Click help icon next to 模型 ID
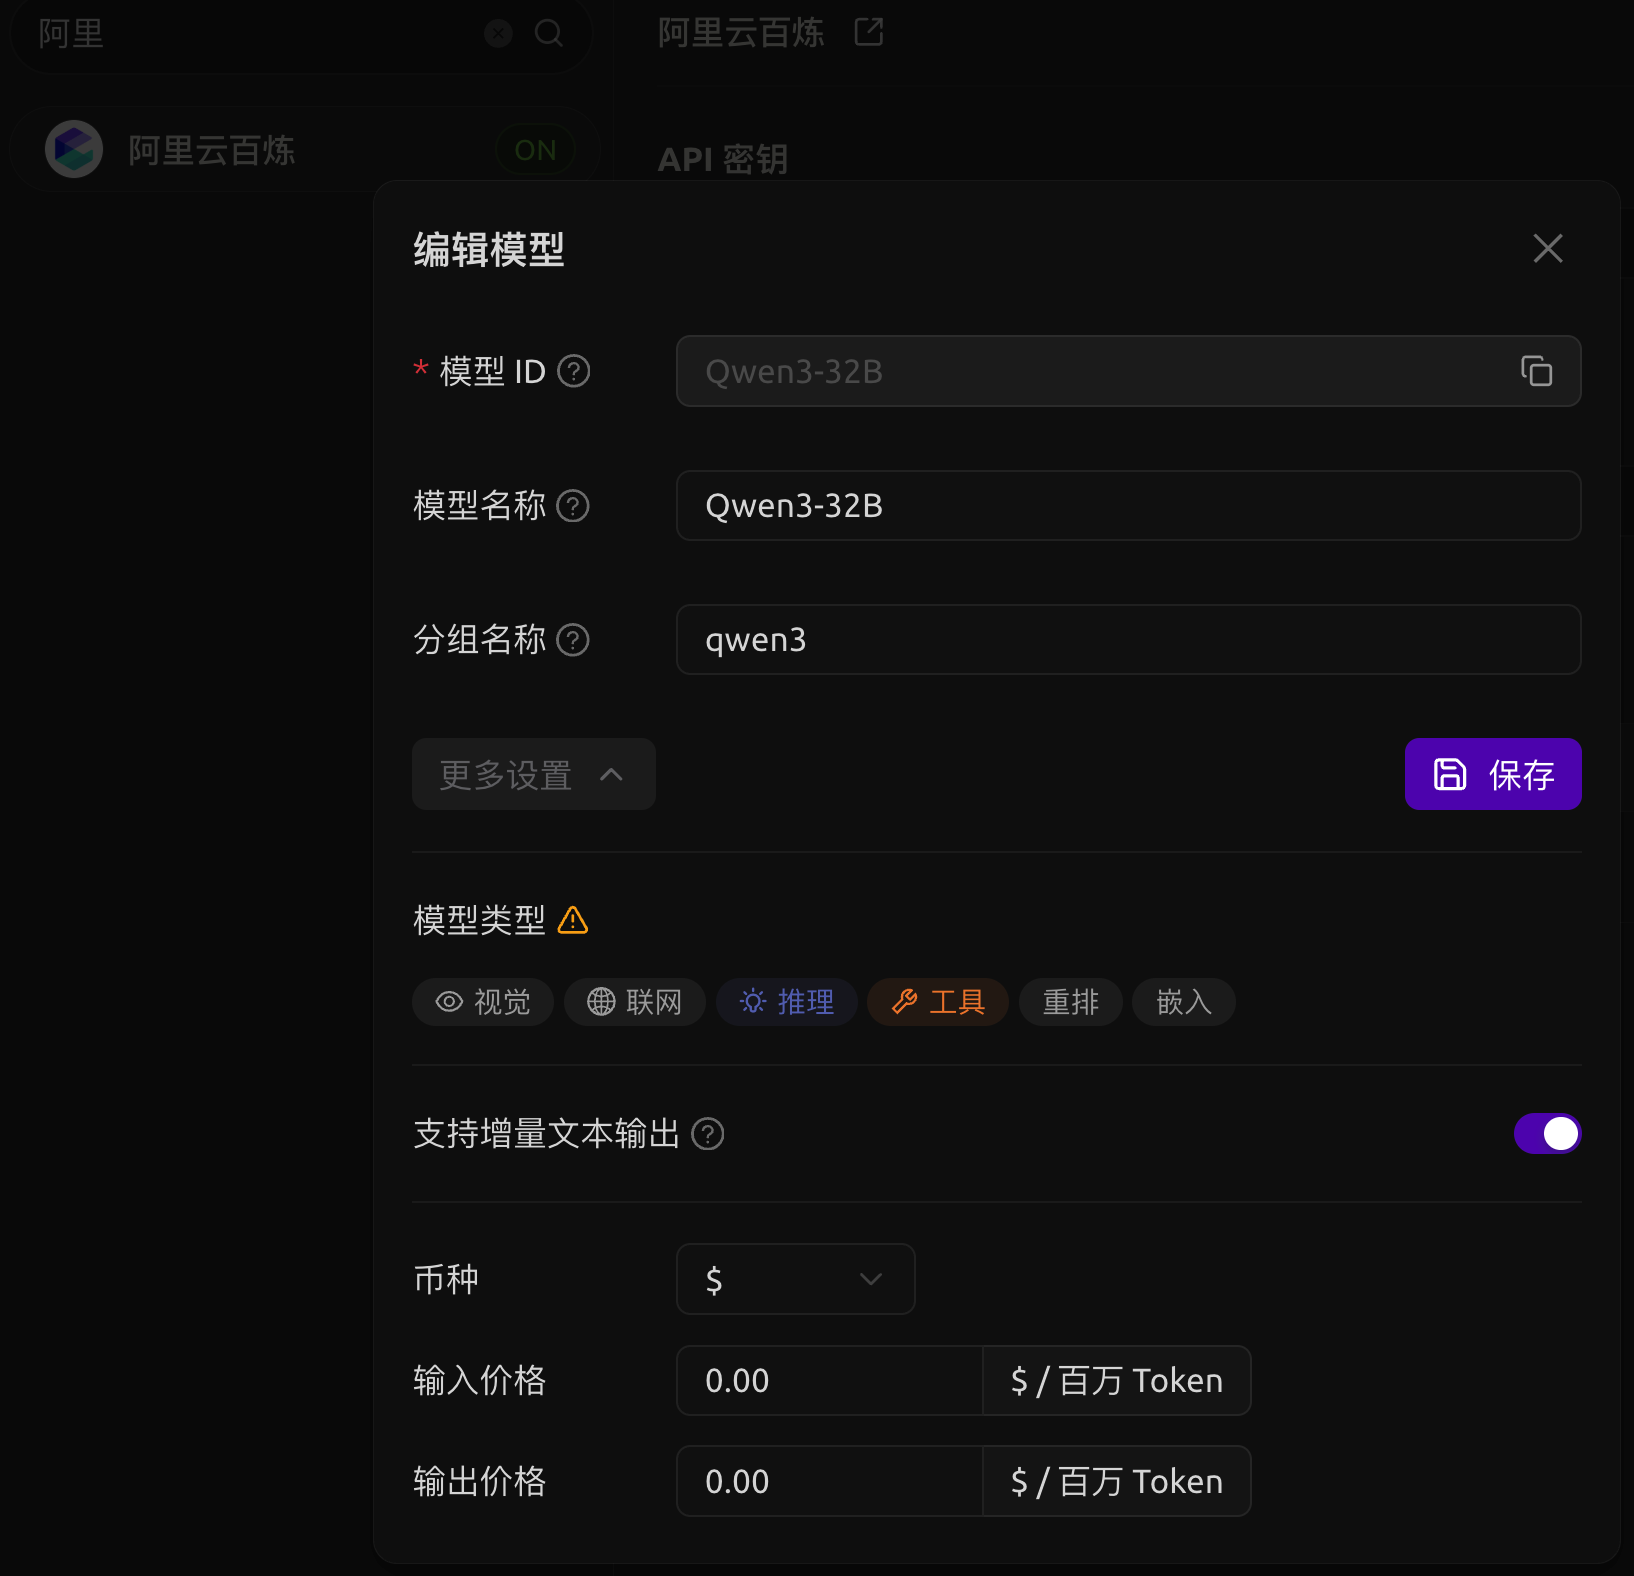The width and height of the screenshot is (1634, 1576). click(x=573, y=371)
